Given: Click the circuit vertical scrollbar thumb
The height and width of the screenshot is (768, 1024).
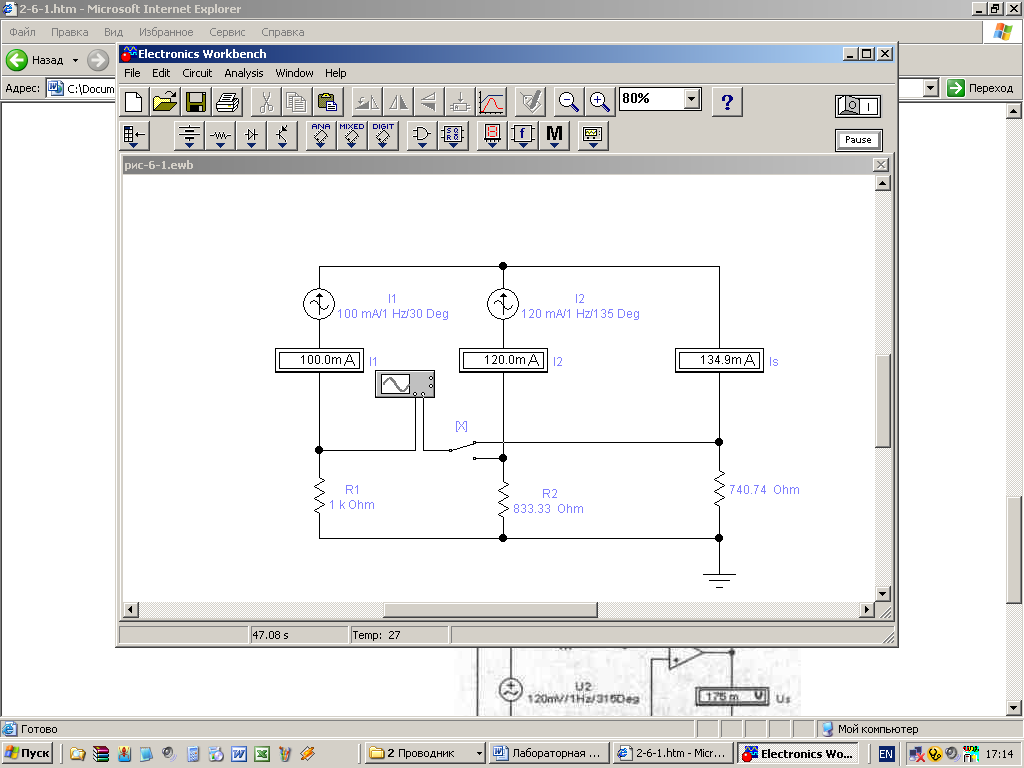Looking at the screenshot, I should click(882, 401).
